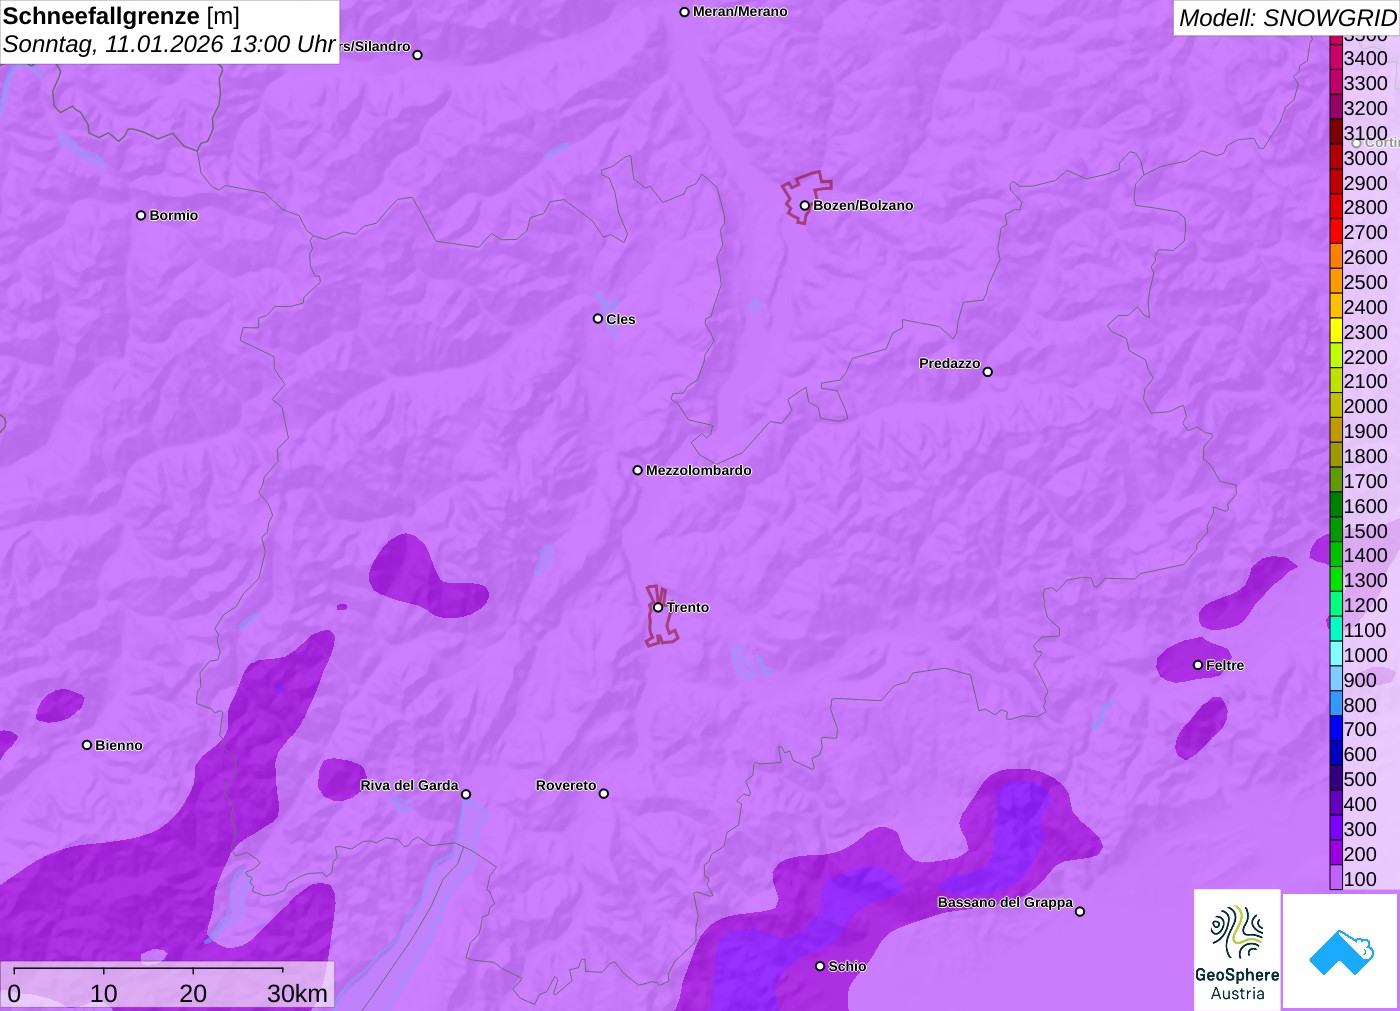Click the cyan 1000 legend swatch
The width and height of the screenshot is (1400, 1011).
pyautogui.click(x=1336, y=654)
